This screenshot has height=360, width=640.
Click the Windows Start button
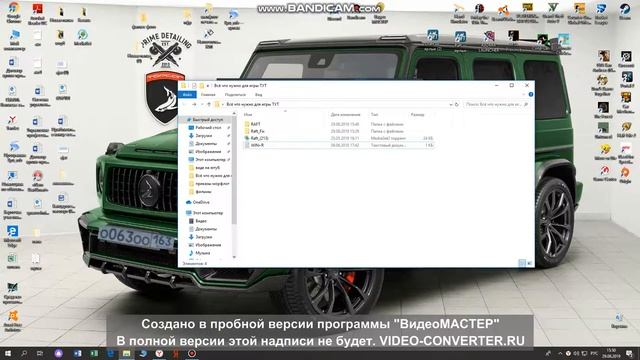(7, 353)
